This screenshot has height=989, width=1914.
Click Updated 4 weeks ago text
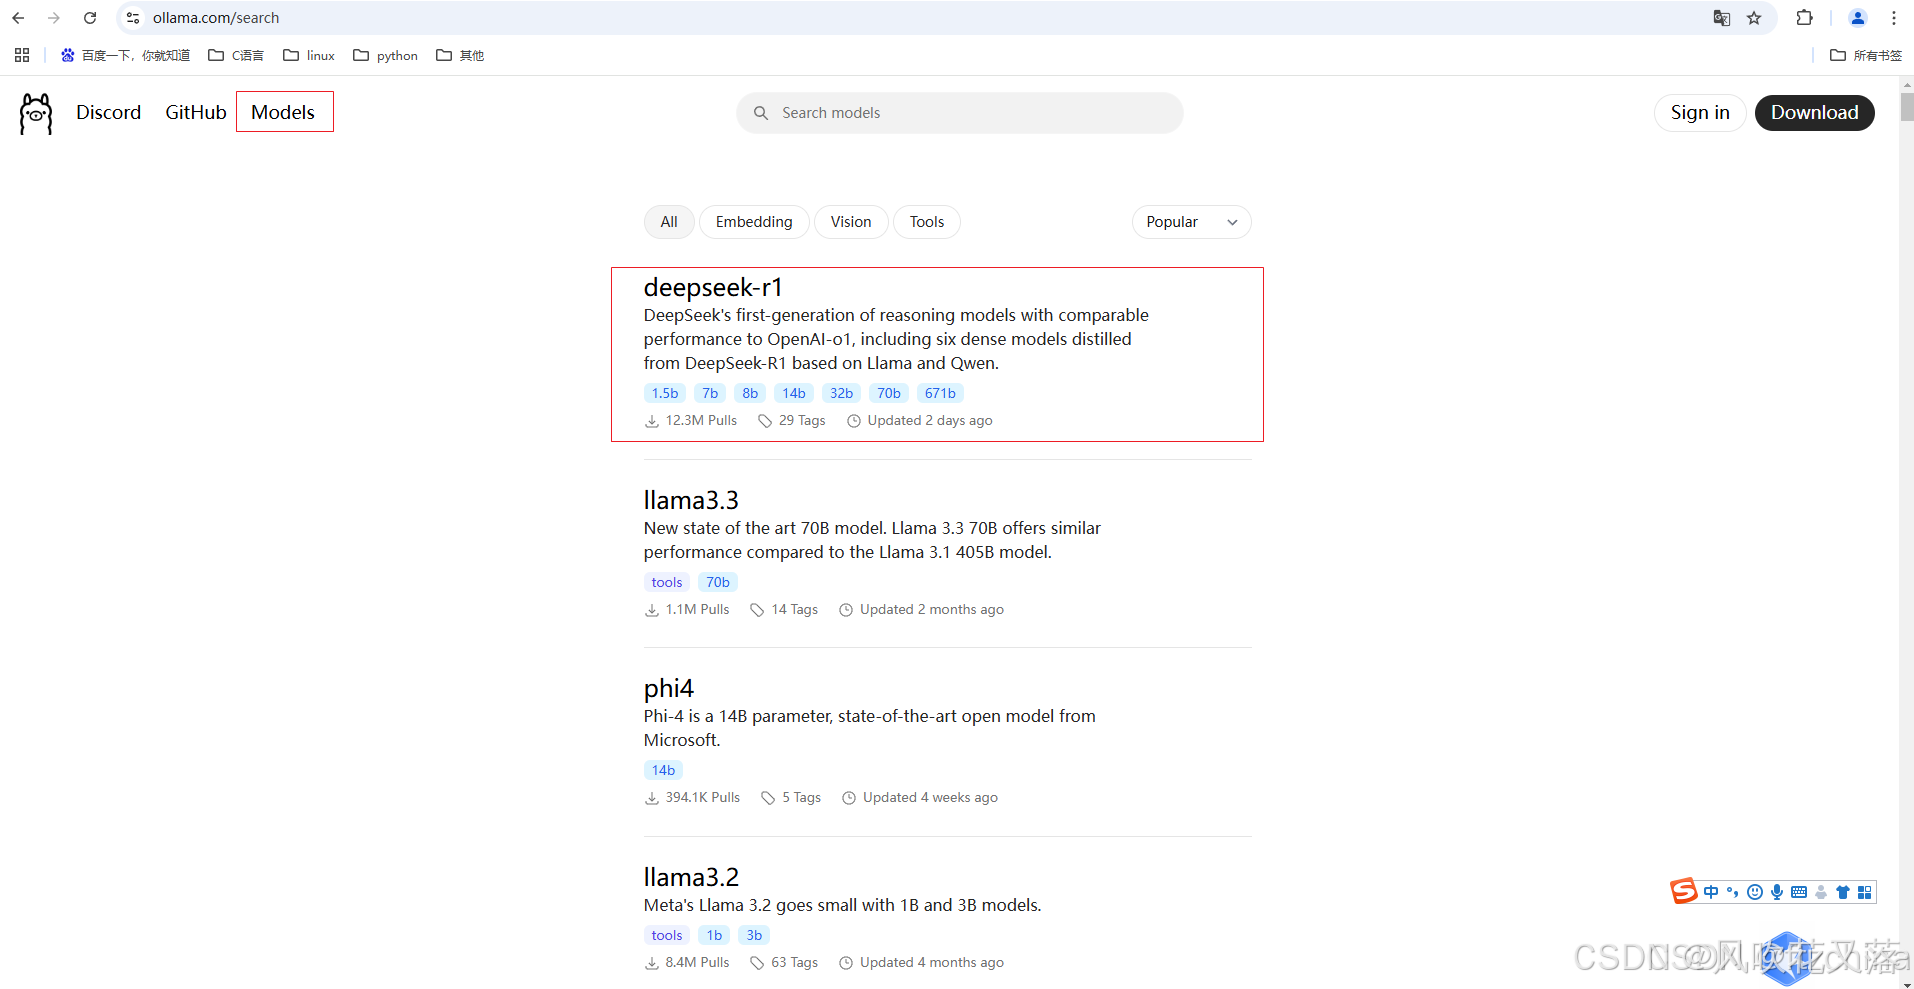(930, 797)
